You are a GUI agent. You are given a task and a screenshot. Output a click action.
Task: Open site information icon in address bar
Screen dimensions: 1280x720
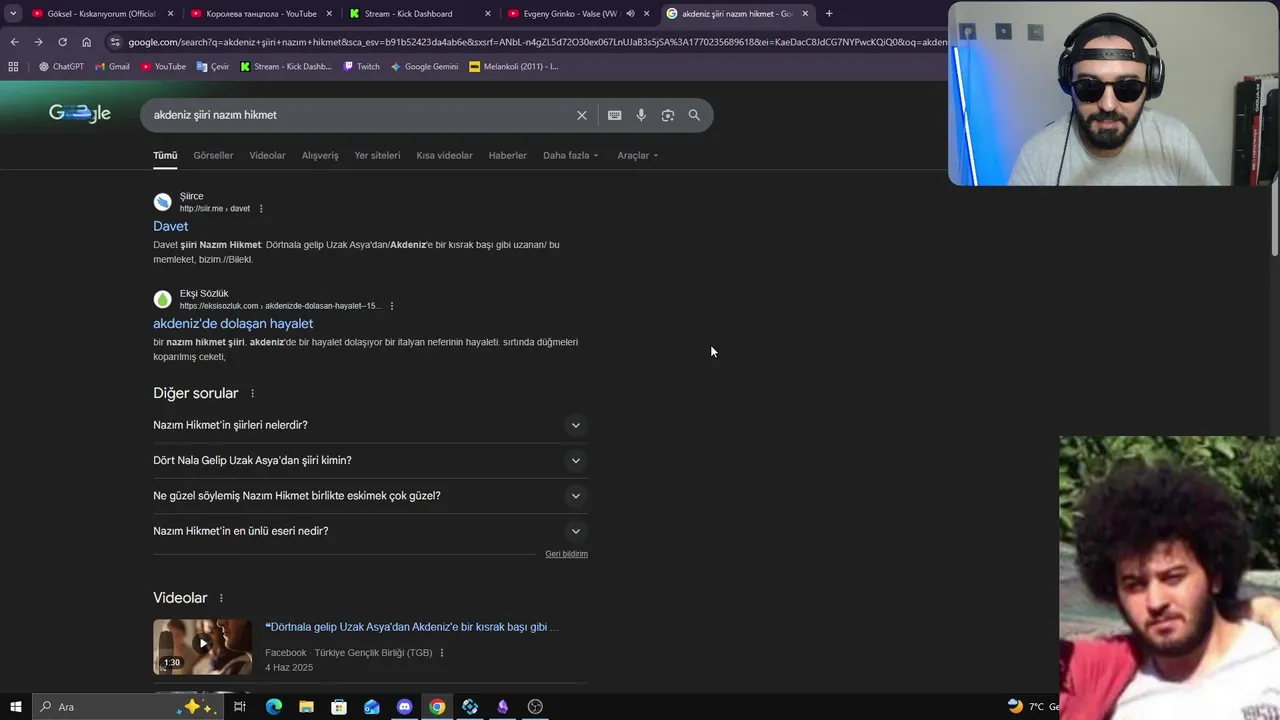coord(115,42)
